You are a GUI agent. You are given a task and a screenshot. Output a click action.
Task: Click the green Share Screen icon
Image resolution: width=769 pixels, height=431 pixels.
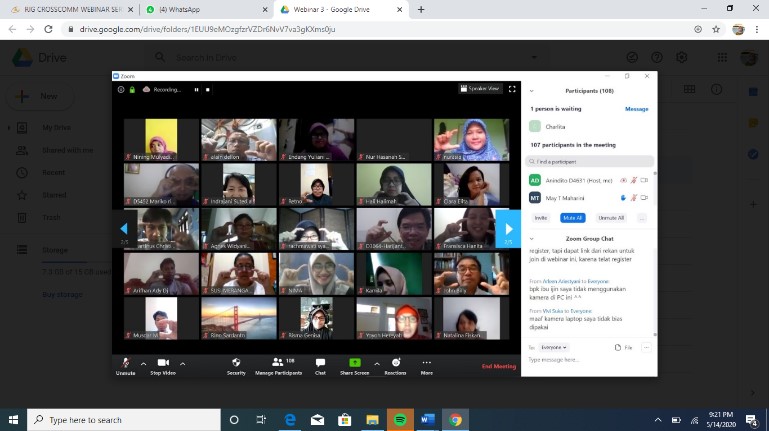pos(355,362)
